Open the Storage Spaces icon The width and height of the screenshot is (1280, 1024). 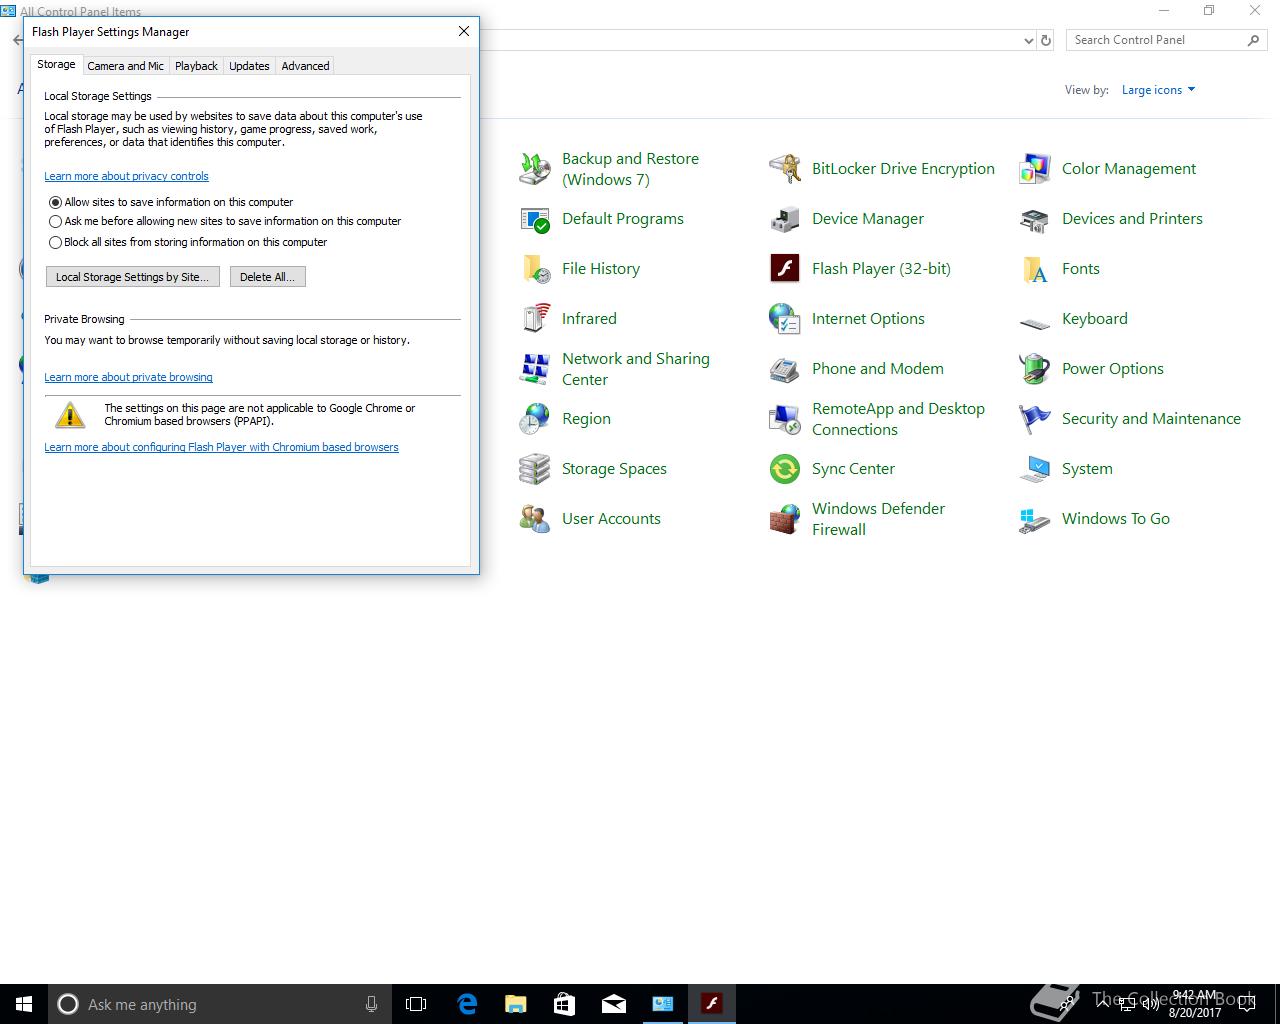pos(535,469)
